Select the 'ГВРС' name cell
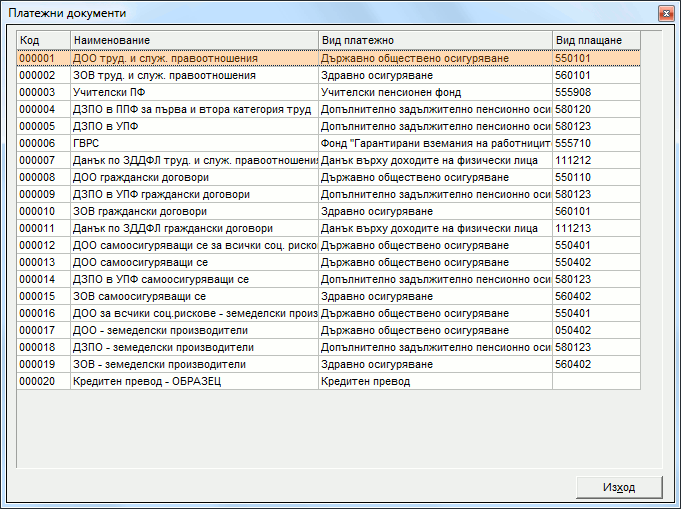Viewport: 681px width, 509px height. (x=194, y=143)
